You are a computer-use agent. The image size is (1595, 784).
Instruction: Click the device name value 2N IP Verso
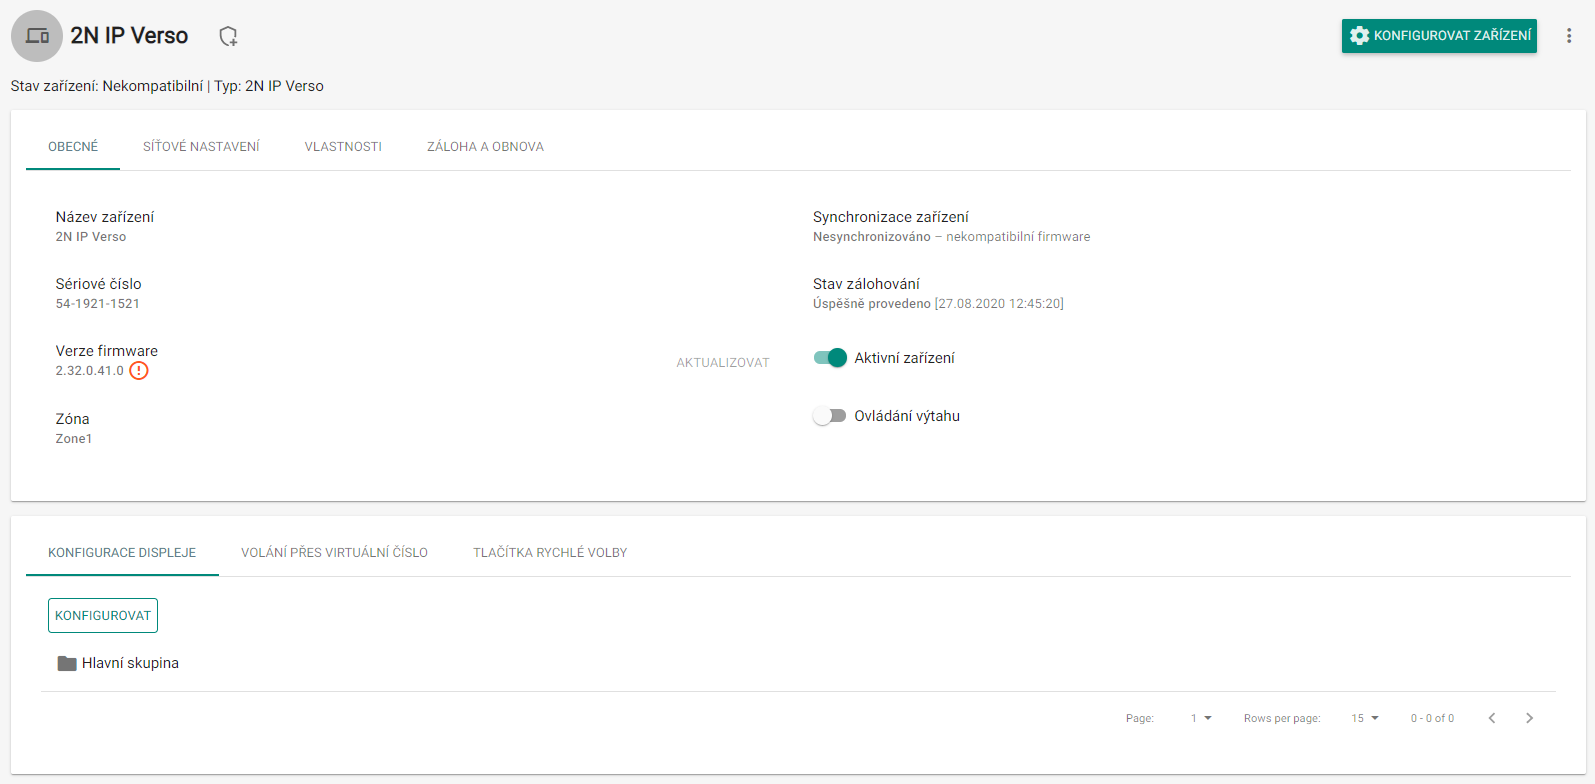point(91,237)
